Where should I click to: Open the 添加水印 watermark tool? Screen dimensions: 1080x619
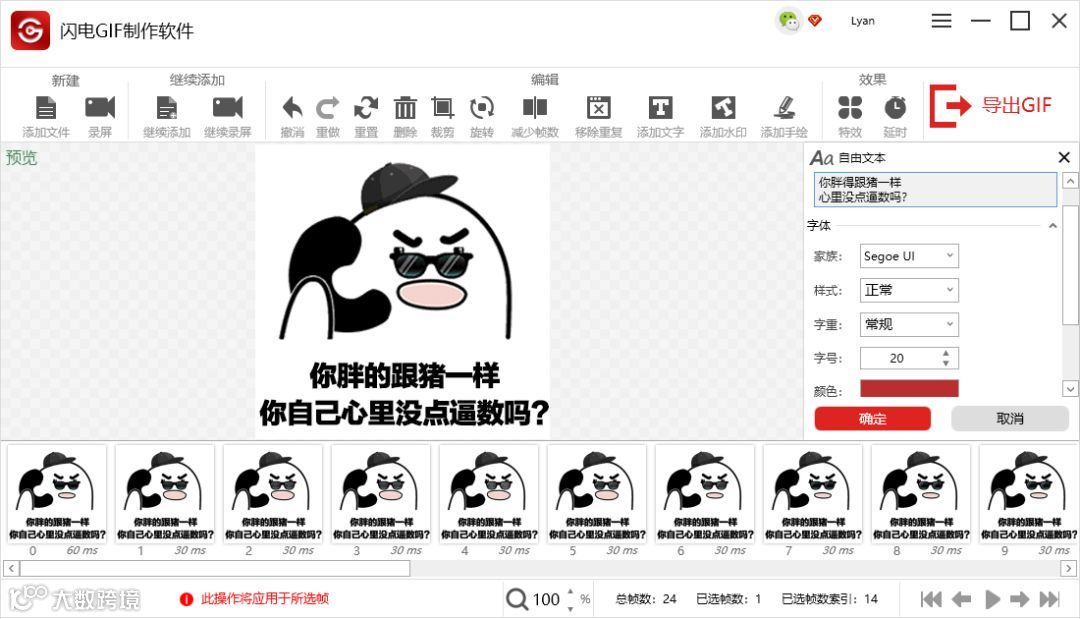coord(723,108)
